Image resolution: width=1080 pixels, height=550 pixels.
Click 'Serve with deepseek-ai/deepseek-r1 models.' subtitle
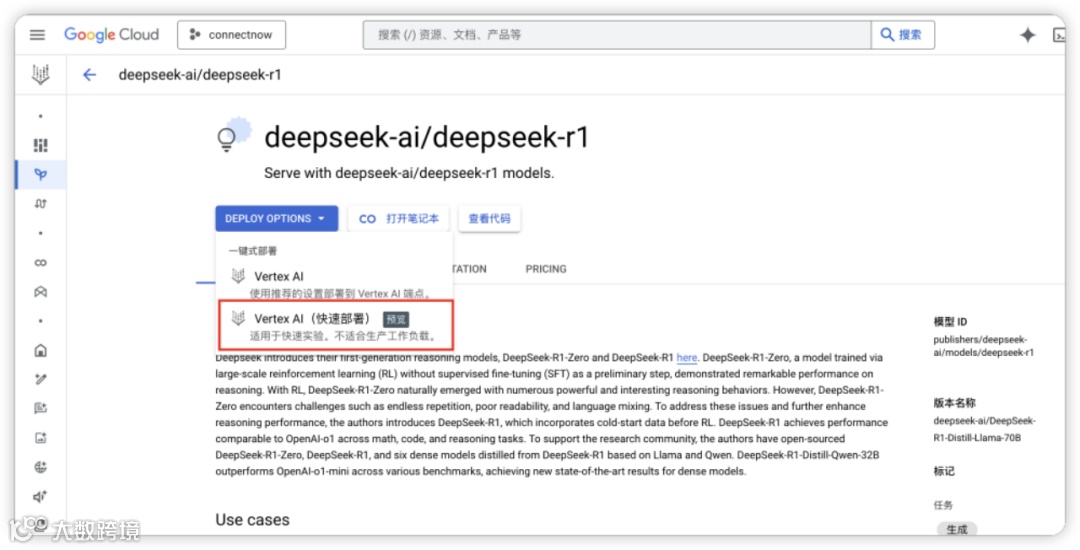[409, 173]
